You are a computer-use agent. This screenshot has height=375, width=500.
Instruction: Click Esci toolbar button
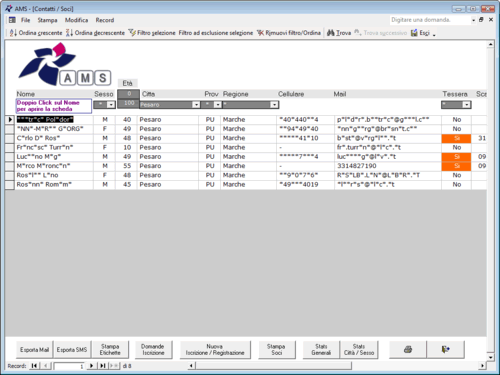click(420, 33)
